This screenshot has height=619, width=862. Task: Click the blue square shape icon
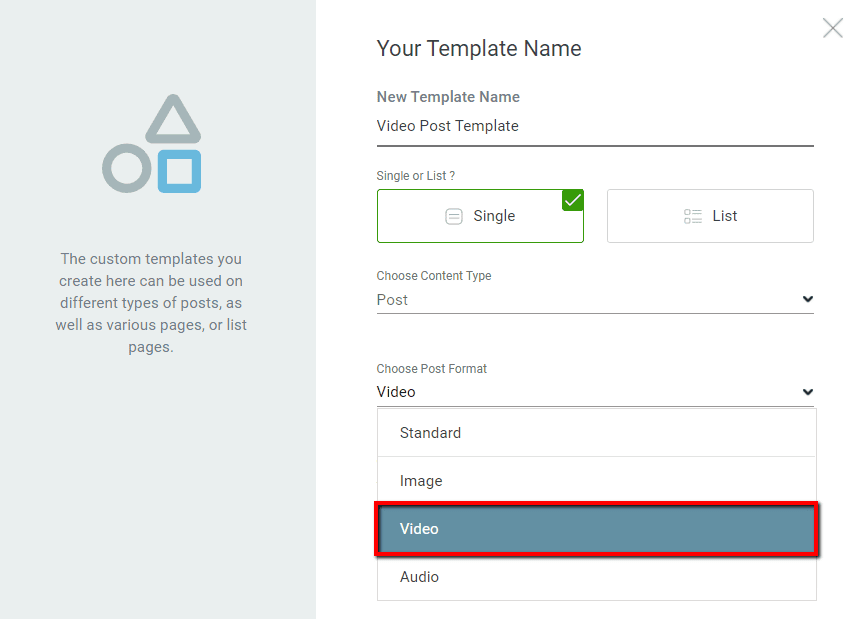pyautogui.click(x=179, y=170)
